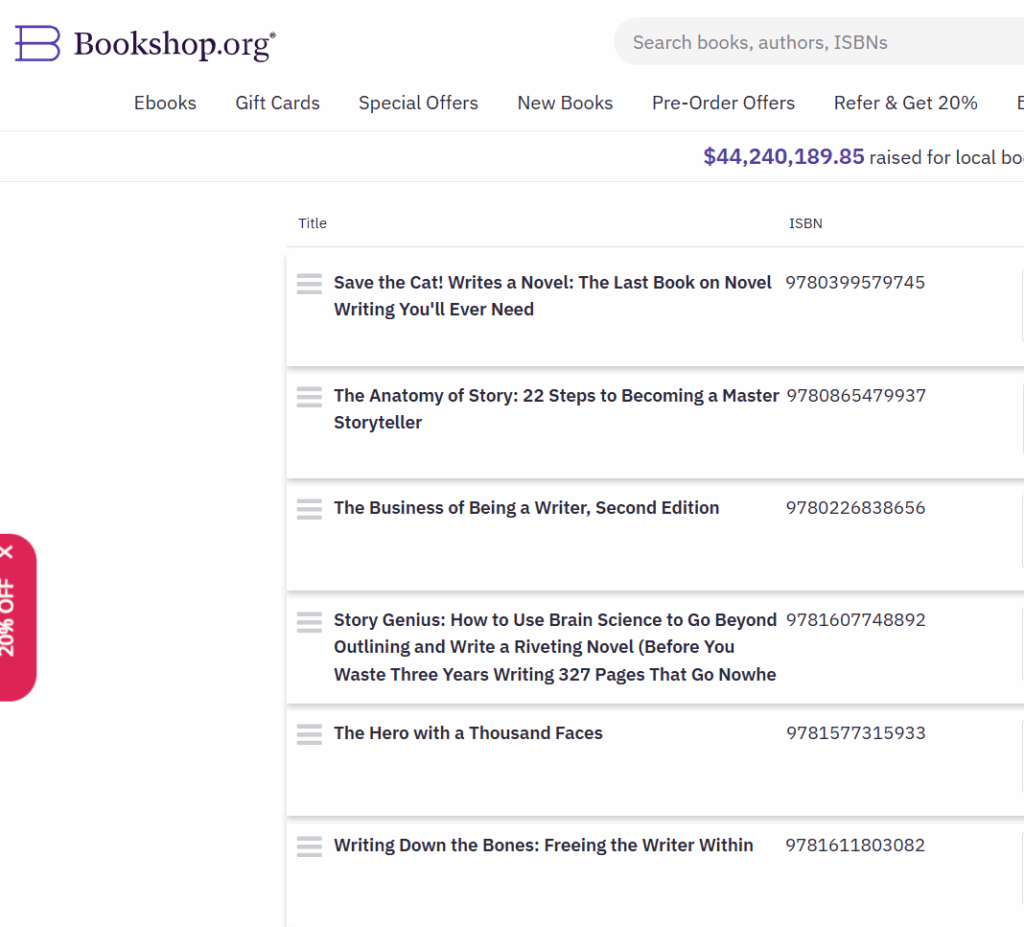1024x927 pixels.
Task: Click ISBN 9781611803082 in the list
Action: 855,845
